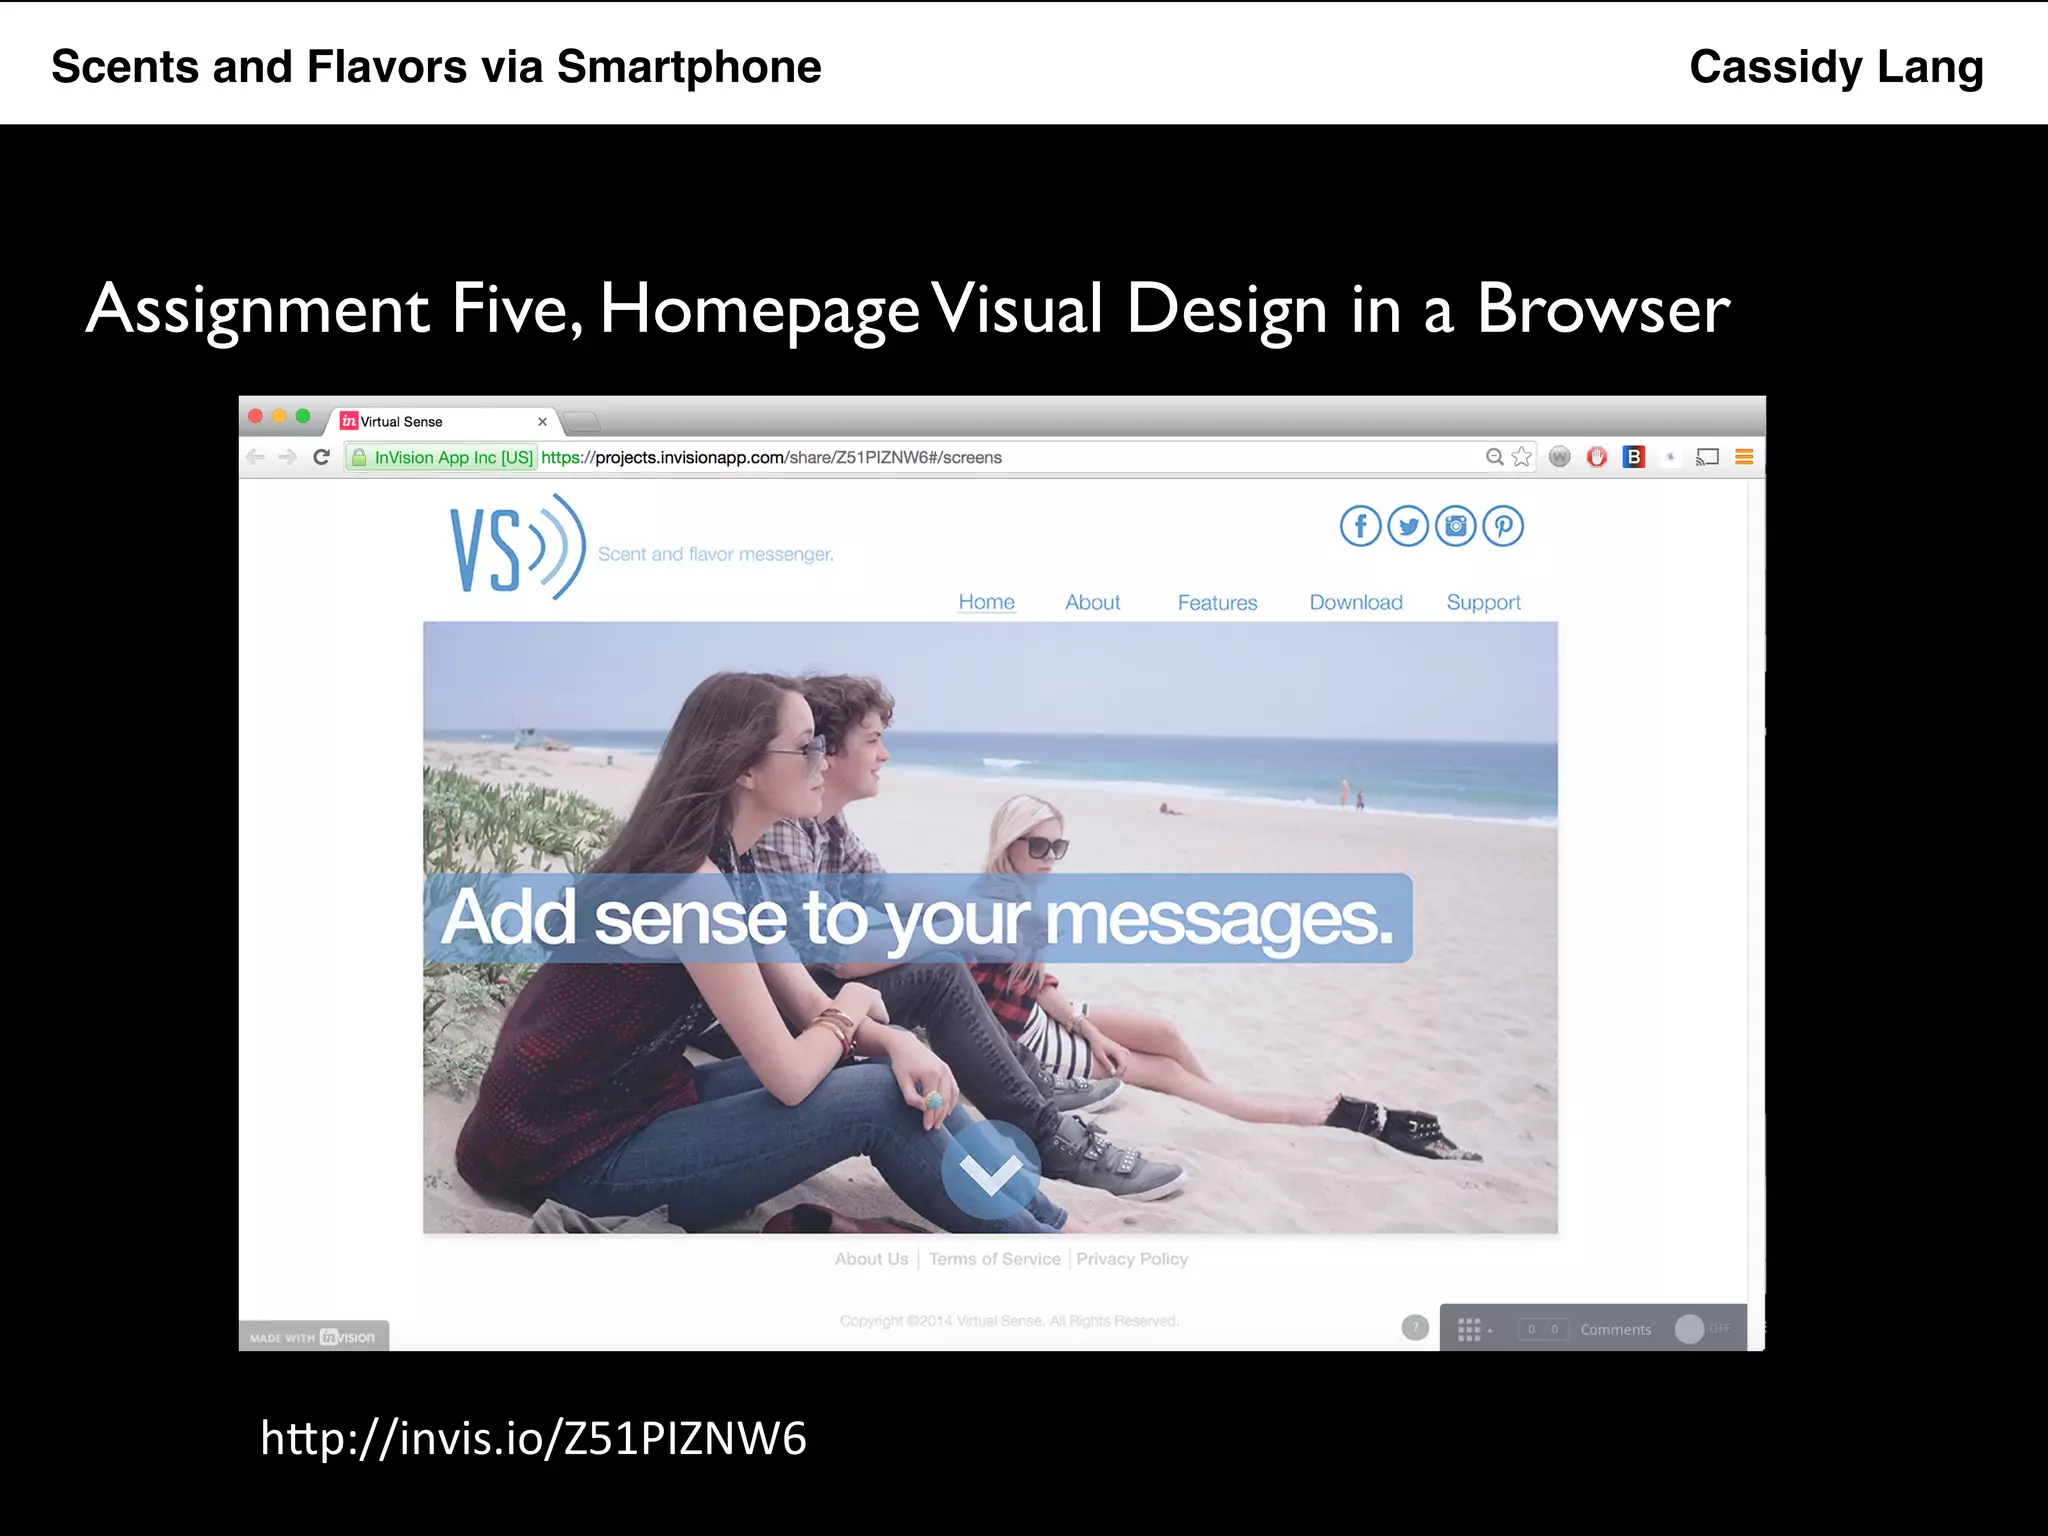
Task: Click the Made with InVision badge
Action: click(x=313, y=1337)
